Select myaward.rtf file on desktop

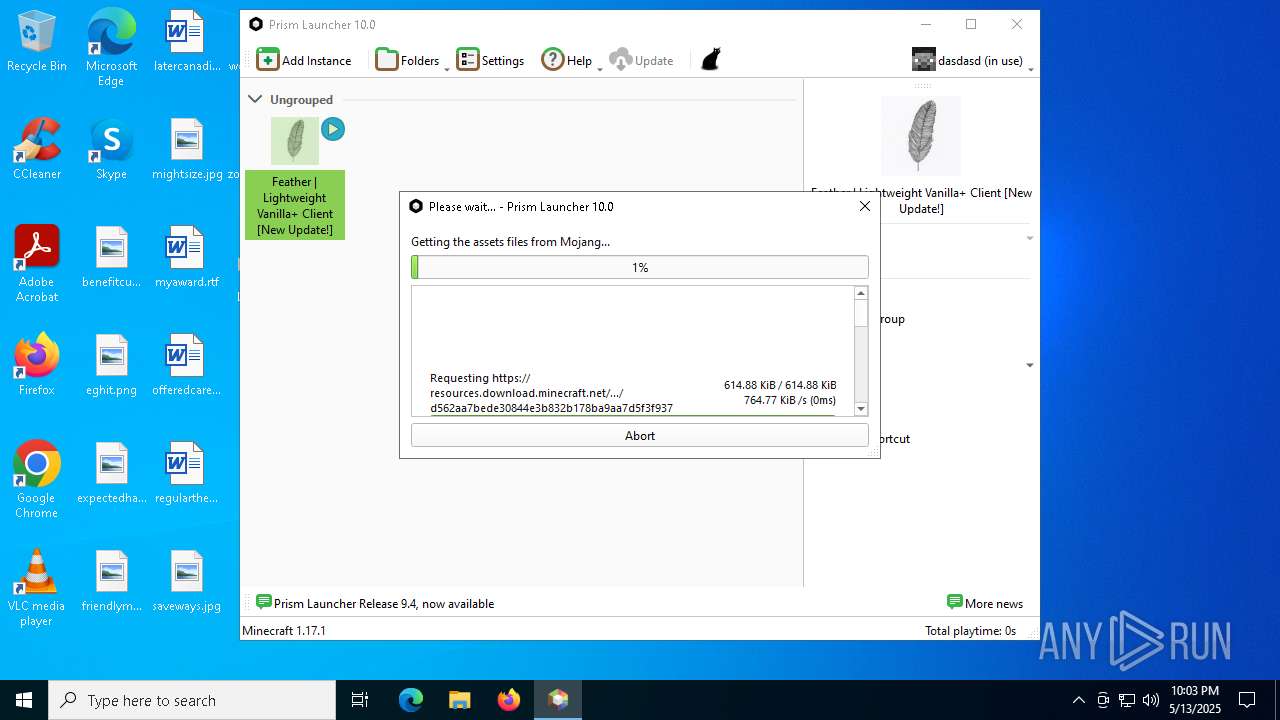point(186,258)
